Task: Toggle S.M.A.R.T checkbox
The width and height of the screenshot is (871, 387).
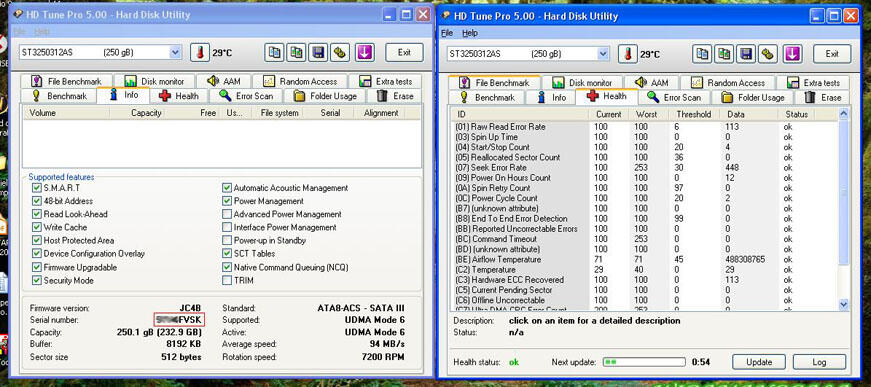Action: [37, 188]
